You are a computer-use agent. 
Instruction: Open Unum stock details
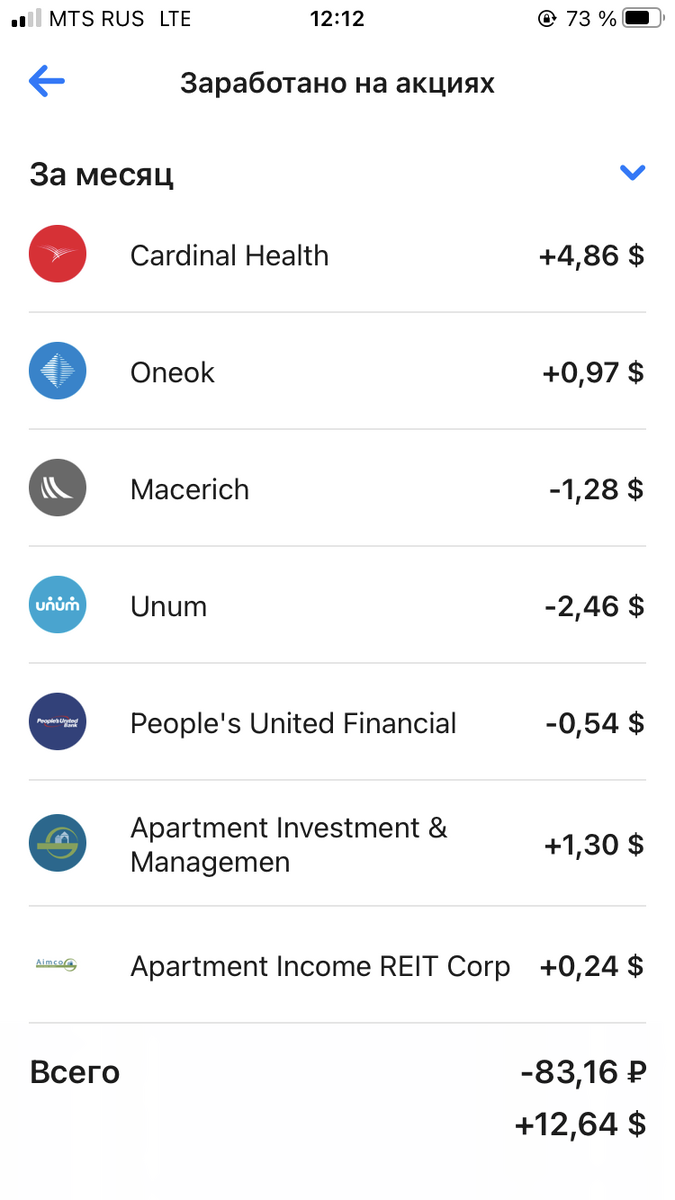click(x=337, y=605)
